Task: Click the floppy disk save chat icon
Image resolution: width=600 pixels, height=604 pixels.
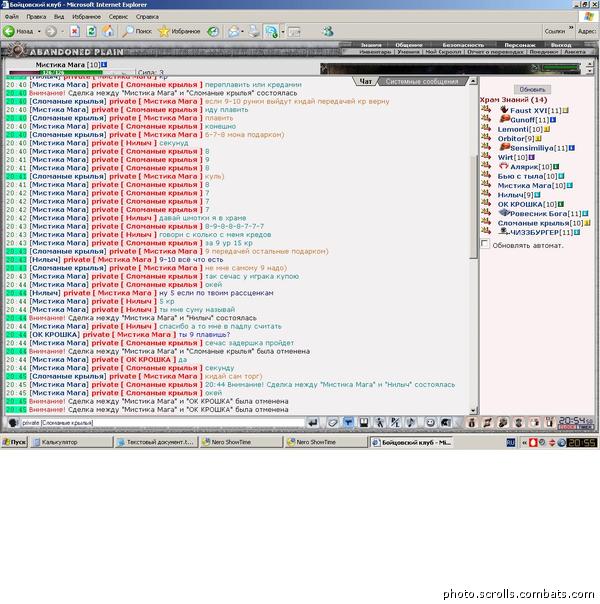Action: click(364, 423)
